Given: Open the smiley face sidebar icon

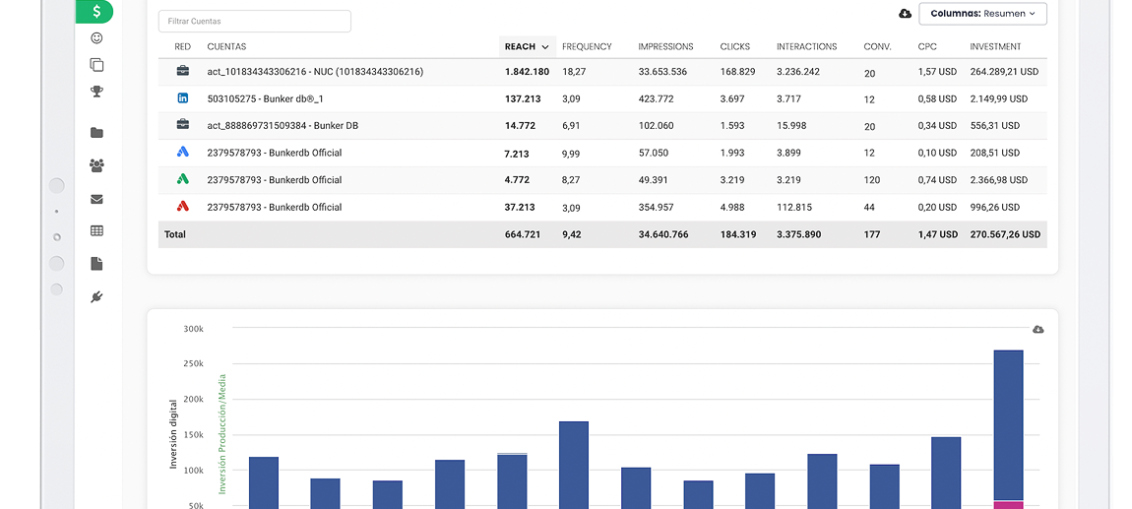Looking at the screenshot, I should tap(96, 38).
